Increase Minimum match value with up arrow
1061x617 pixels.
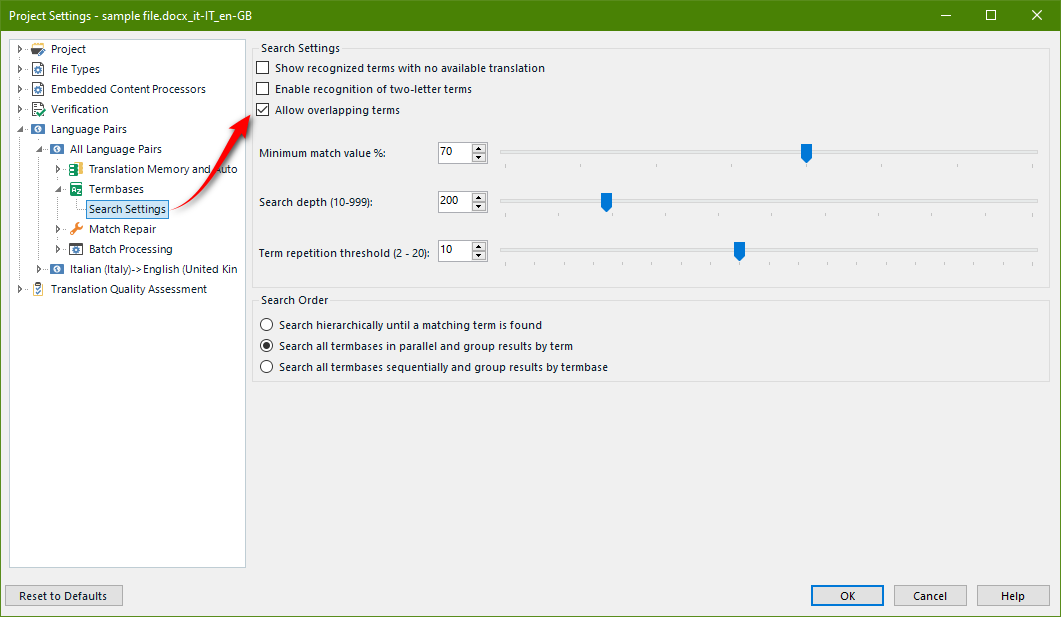coord(479,148)
